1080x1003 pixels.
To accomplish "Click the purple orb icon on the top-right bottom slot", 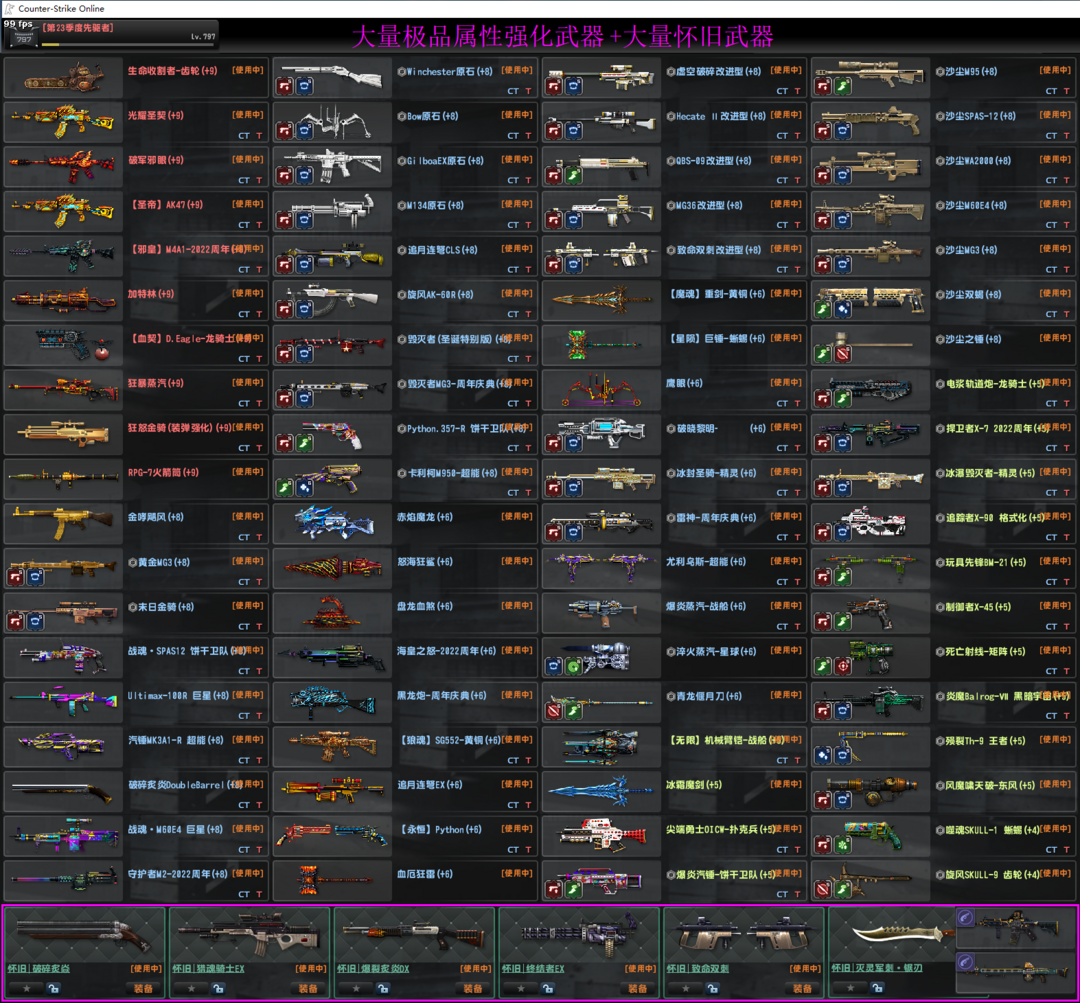I will 966,918.
